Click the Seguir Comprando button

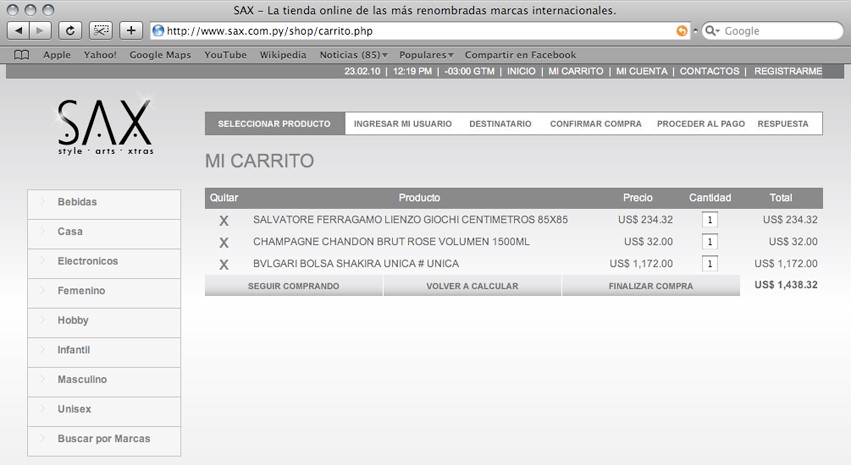tap(294, 286)
